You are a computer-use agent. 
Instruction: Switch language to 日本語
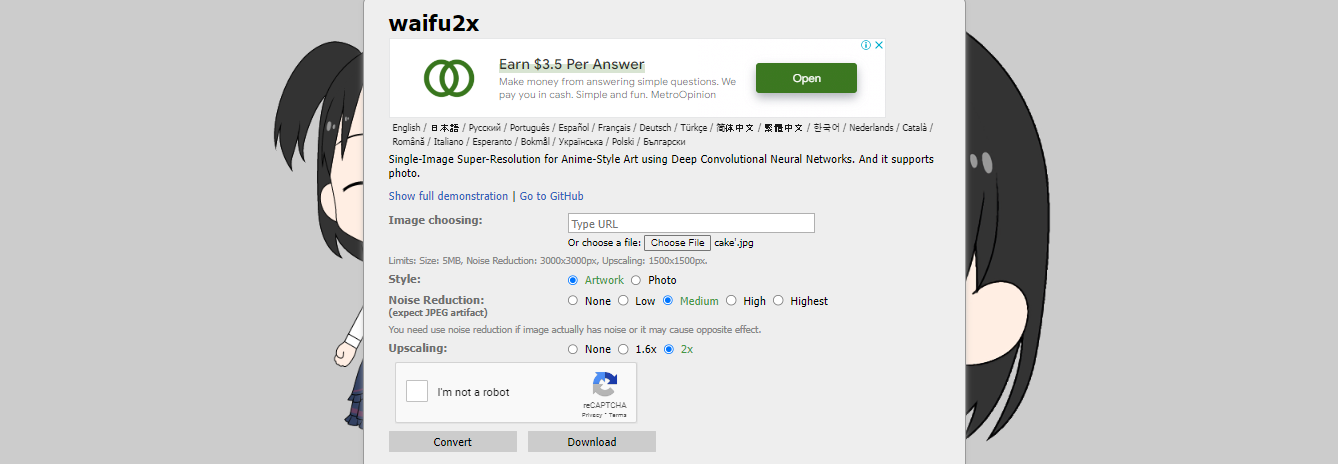tap(445, 128)
